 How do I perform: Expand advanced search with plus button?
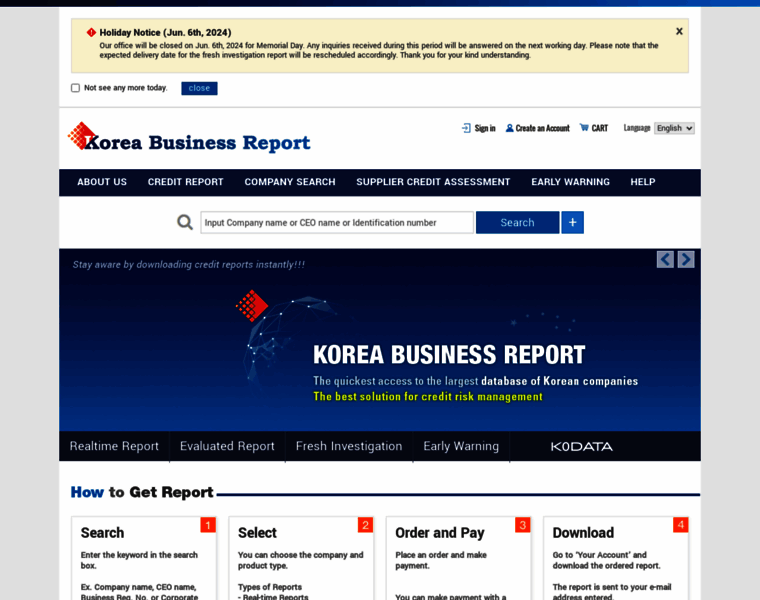click(x=572, y=222)
